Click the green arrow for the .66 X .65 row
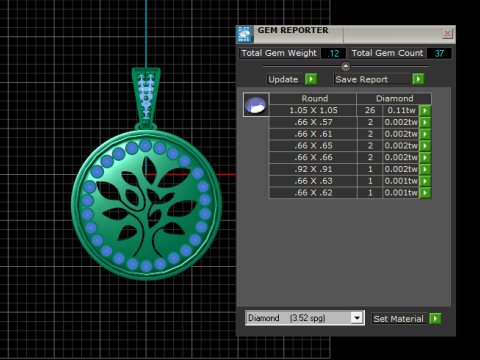 tap(425, 146)
